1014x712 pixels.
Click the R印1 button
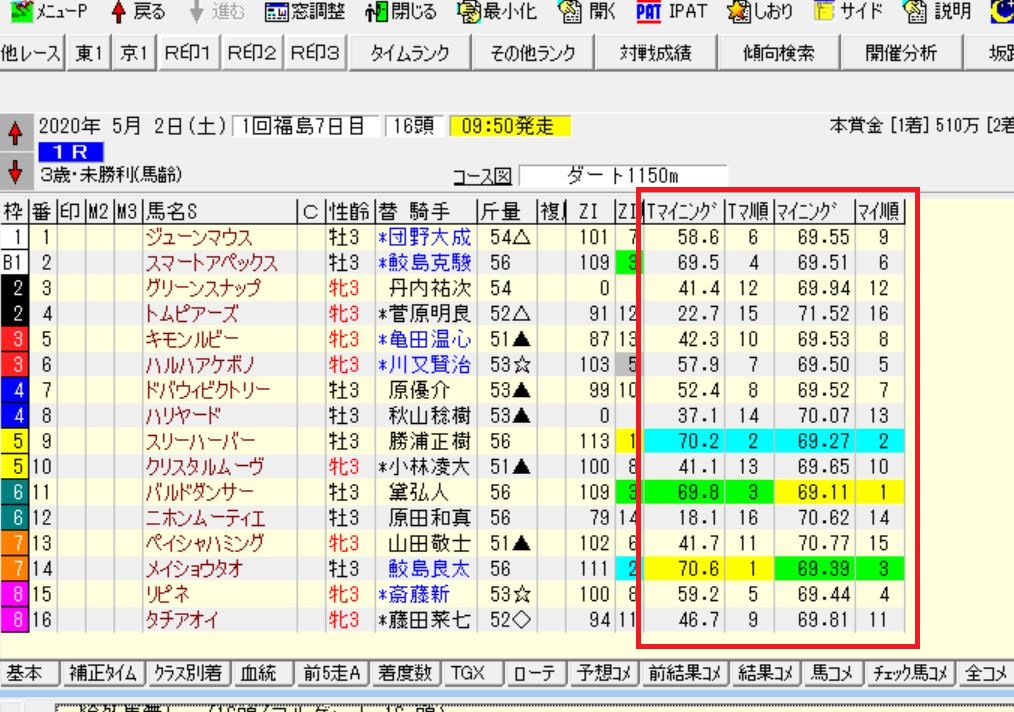(188, 52)
